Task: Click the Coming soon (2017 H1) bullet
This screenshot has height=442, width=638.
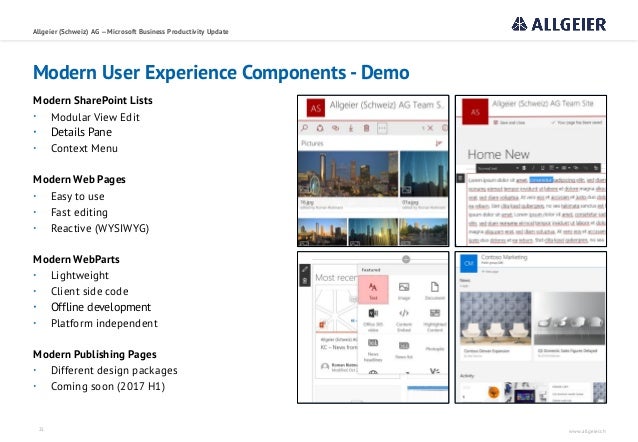Action: pos(108,386)
